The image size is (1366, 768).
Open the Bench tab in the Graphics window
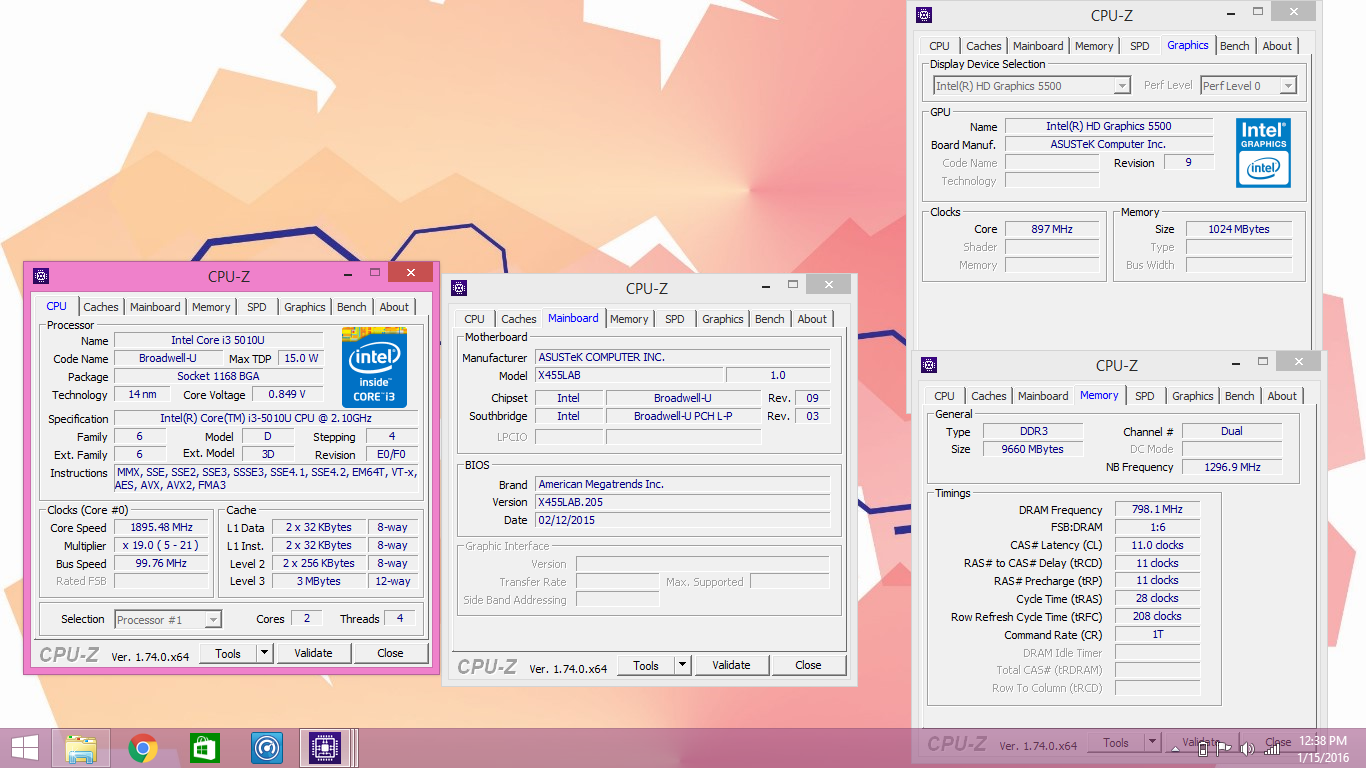point(1235,46)
